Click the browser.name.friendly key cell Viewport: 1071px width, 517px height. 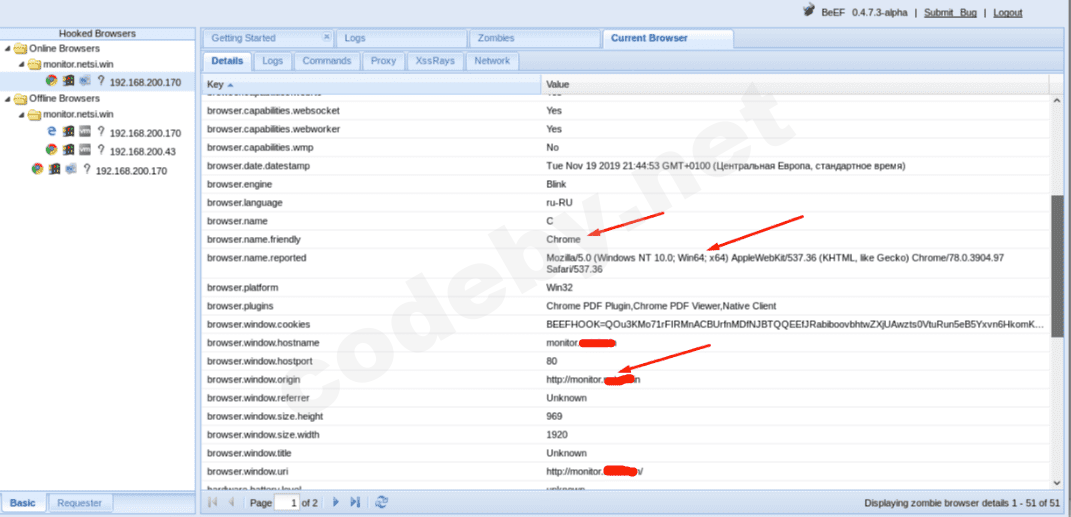click(372, 240)
